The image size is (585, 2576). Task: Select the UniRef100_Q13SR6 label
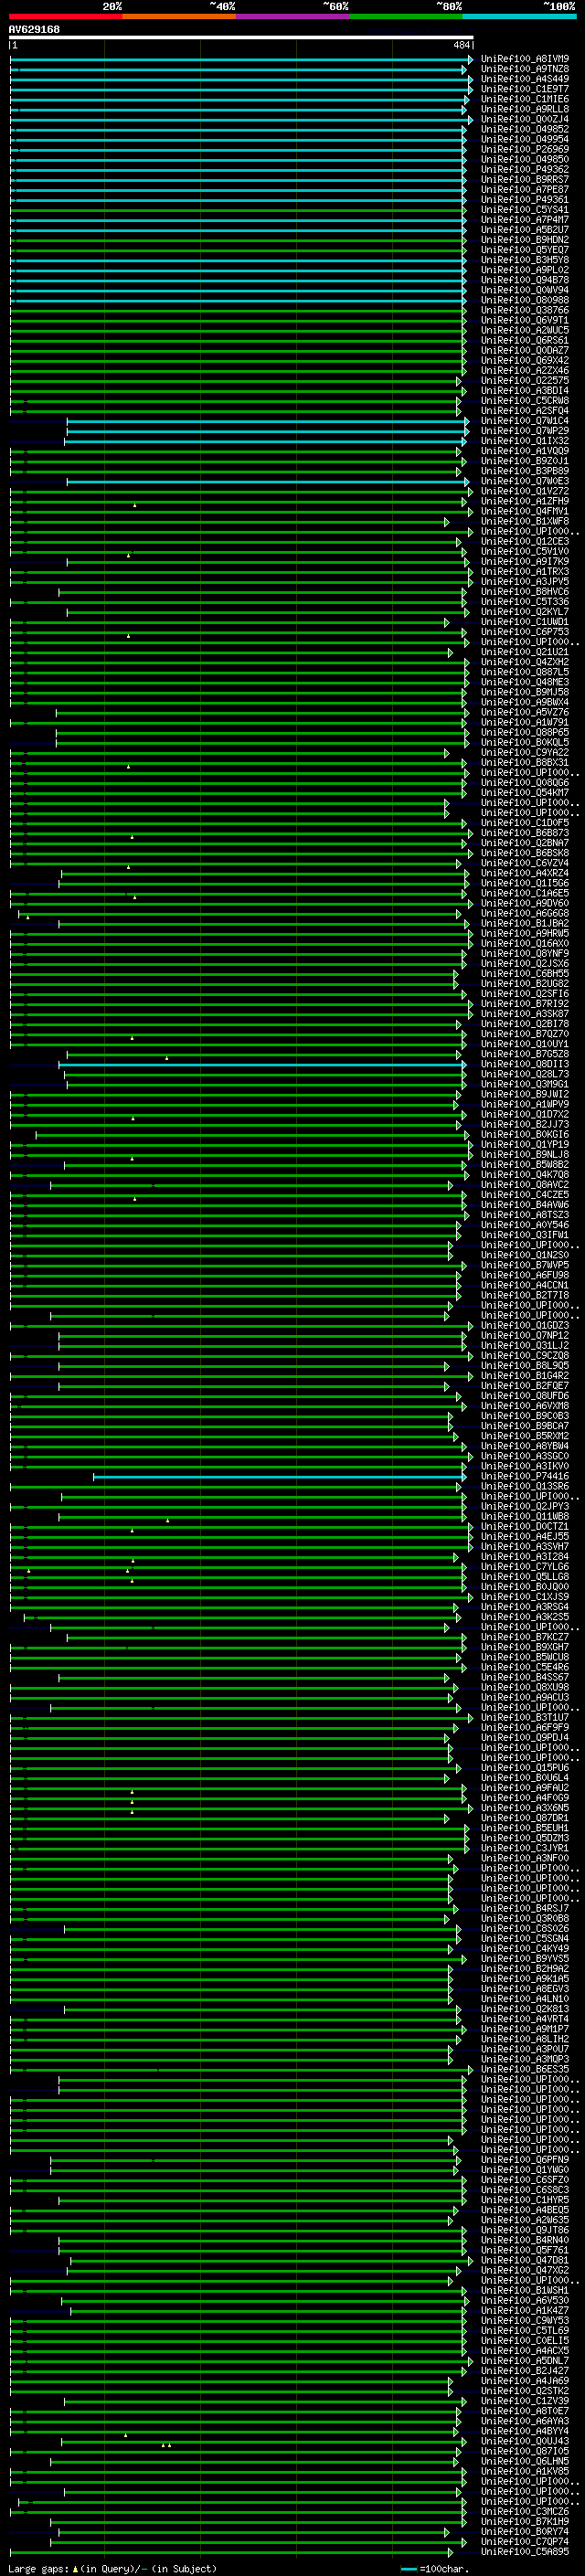tap(525, 1486)
